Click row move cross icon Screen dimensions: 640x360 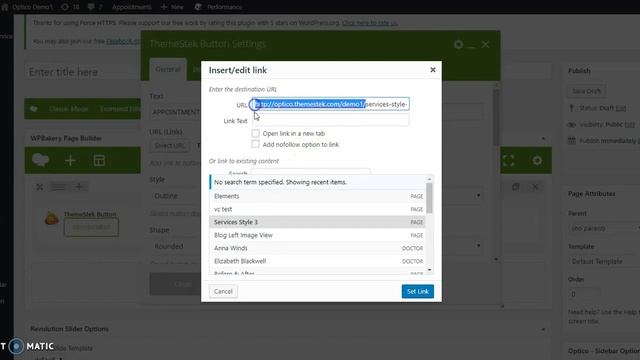click(40, 187)
